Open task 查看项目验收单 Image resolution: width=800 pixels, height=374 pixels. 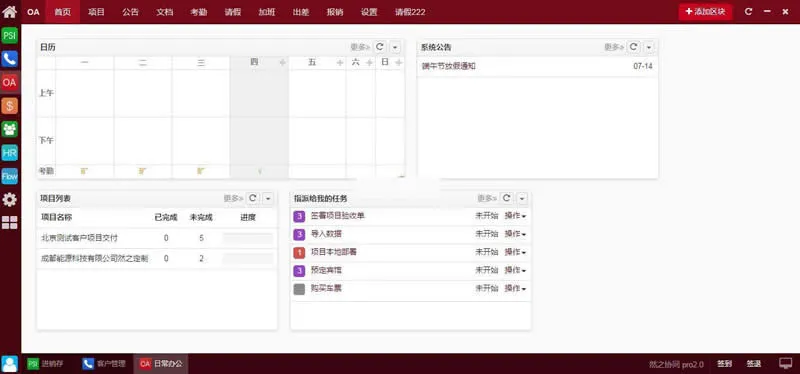(x=338, y=216)
